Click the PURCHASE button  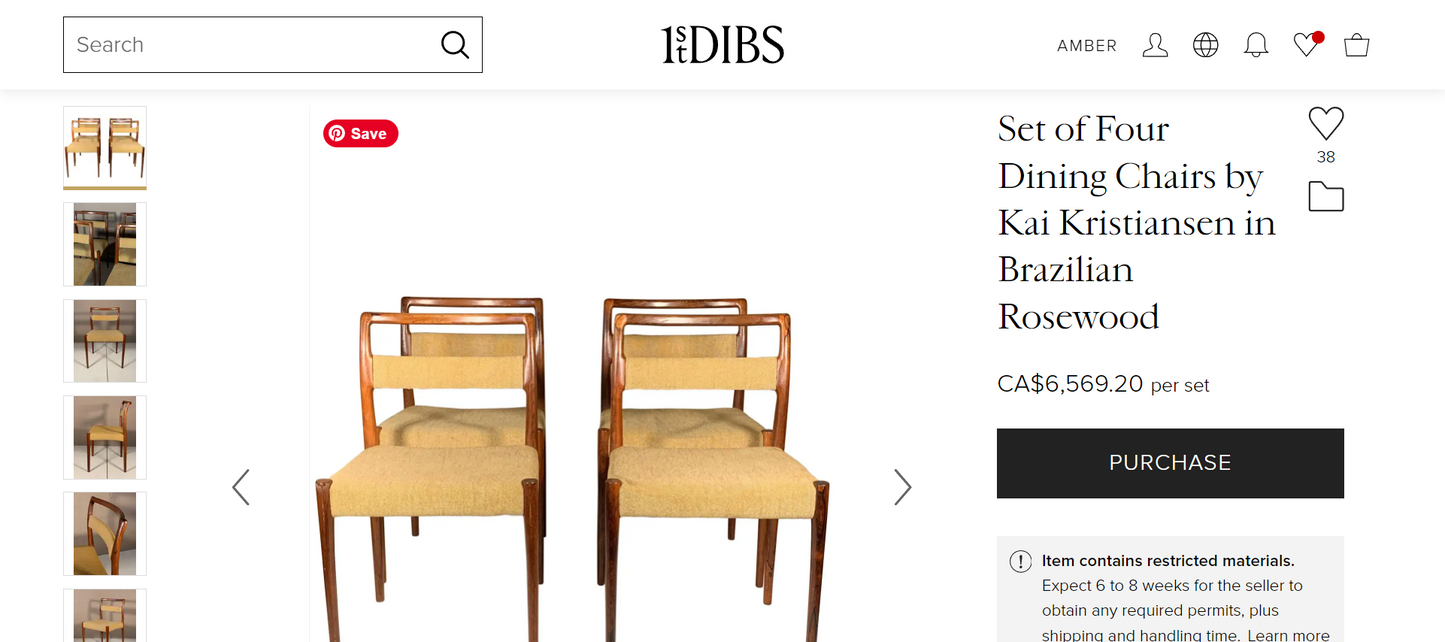click(1170, 463)
